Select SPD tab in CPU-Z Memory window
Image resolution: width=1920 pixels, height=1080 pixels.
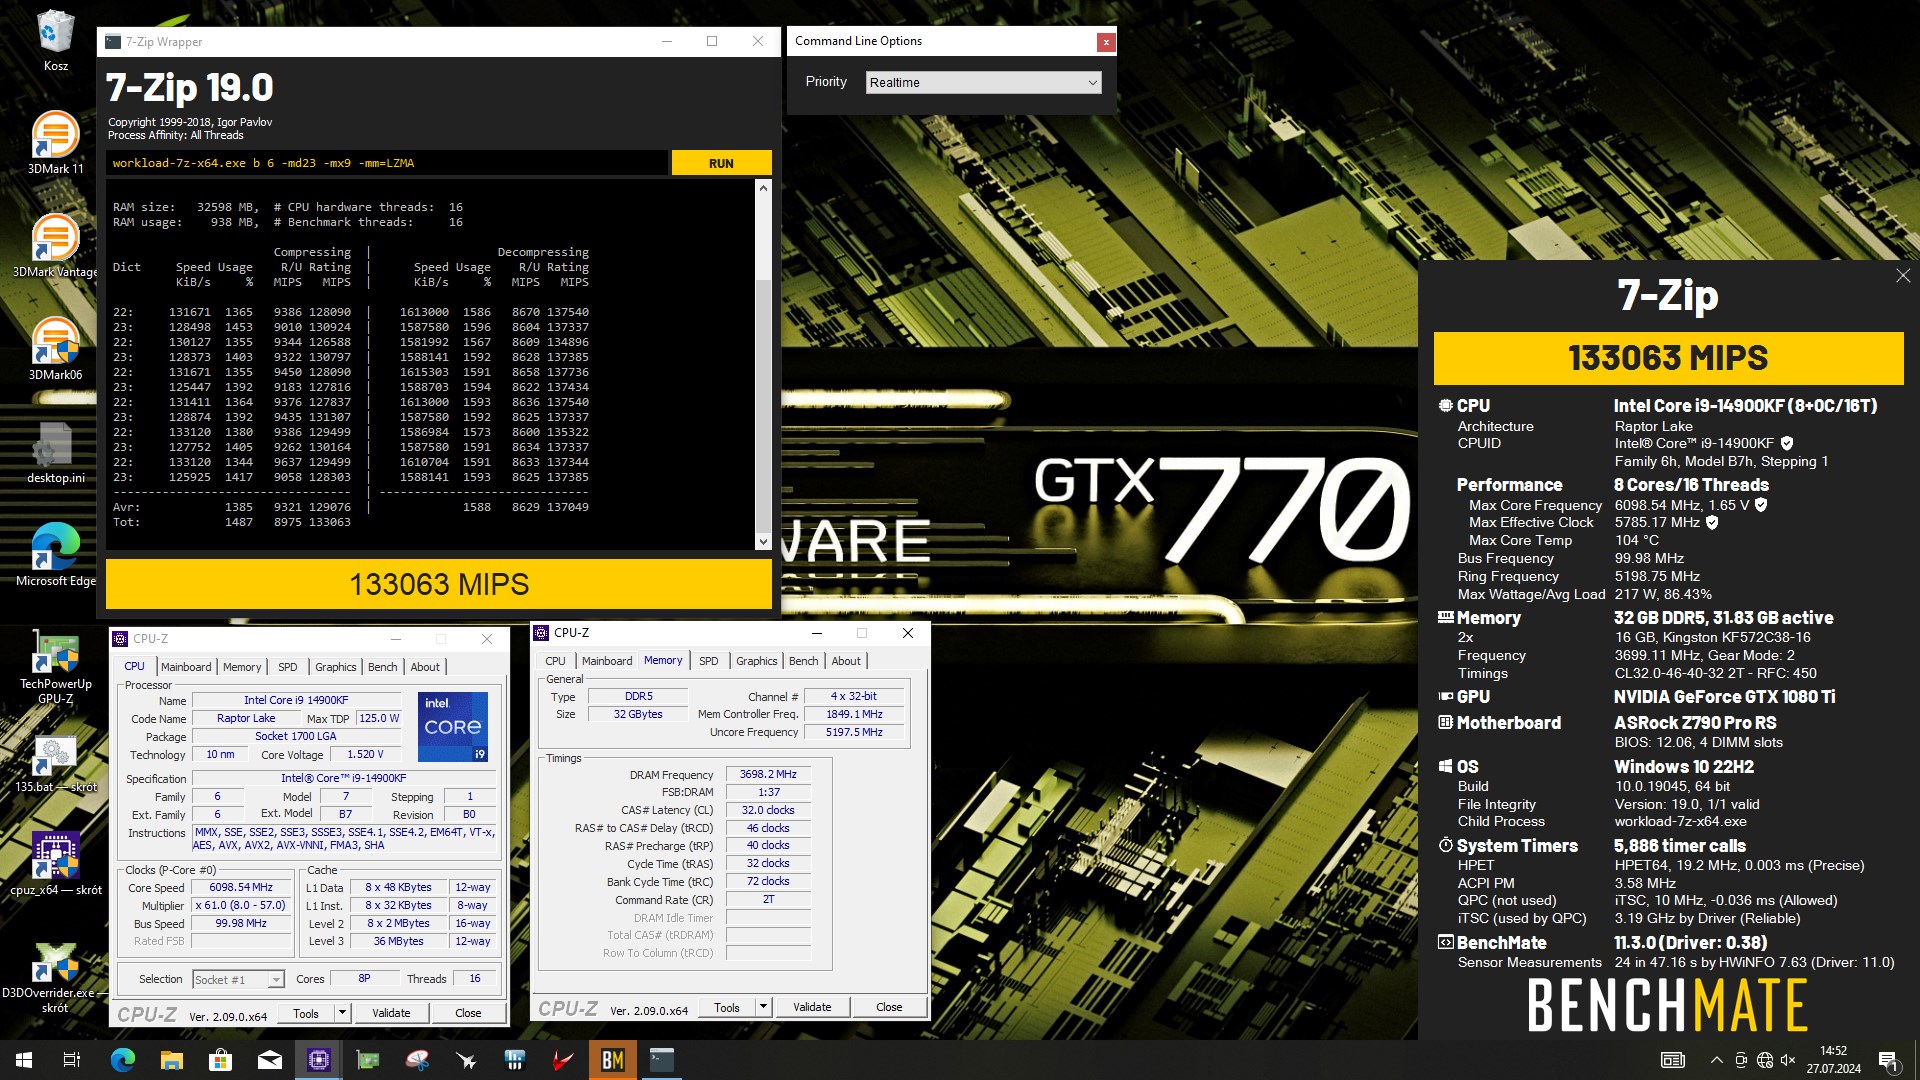coord(709,661)
